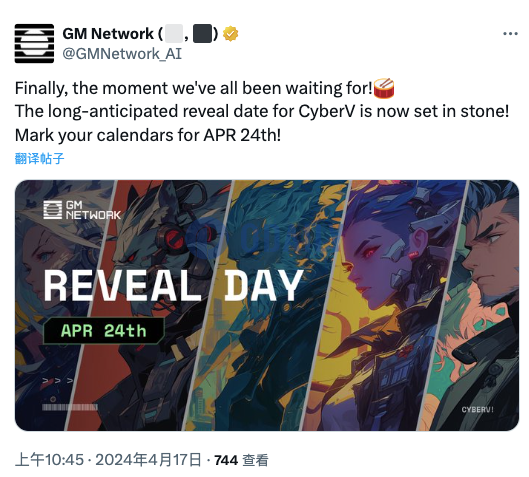
Task: Click the GM Network profile avatar
Action: pos(34,44)
